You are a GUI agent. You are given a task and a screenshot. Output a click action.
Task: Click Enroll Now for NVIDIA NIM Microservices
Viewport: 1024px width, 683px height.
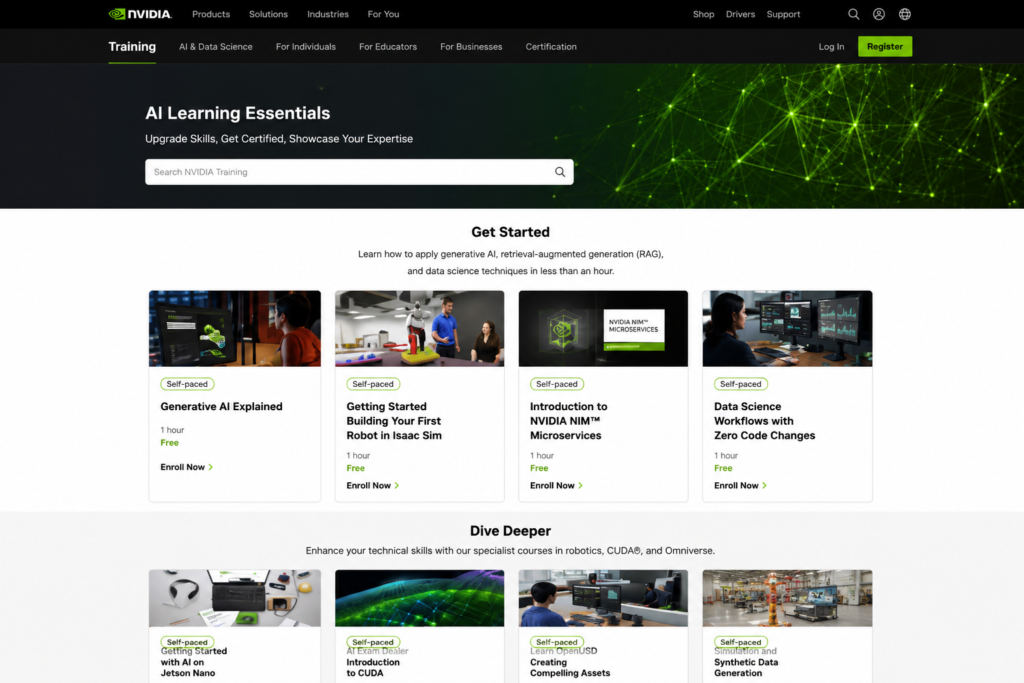click(556, 485)
